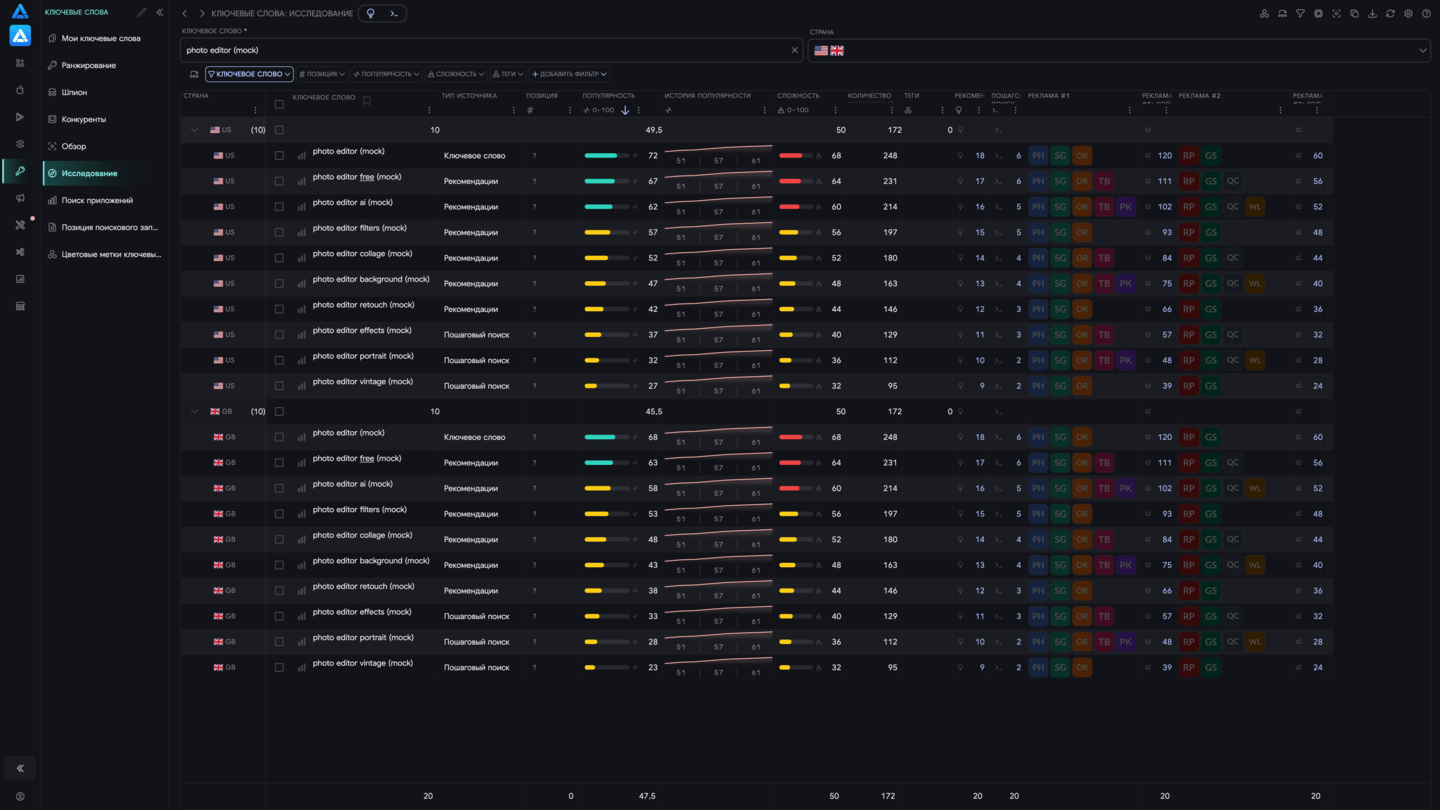This screenshot has height=810, width=1440.
Task: Click PH ad badge in first US row
Action: point(1038,156)
